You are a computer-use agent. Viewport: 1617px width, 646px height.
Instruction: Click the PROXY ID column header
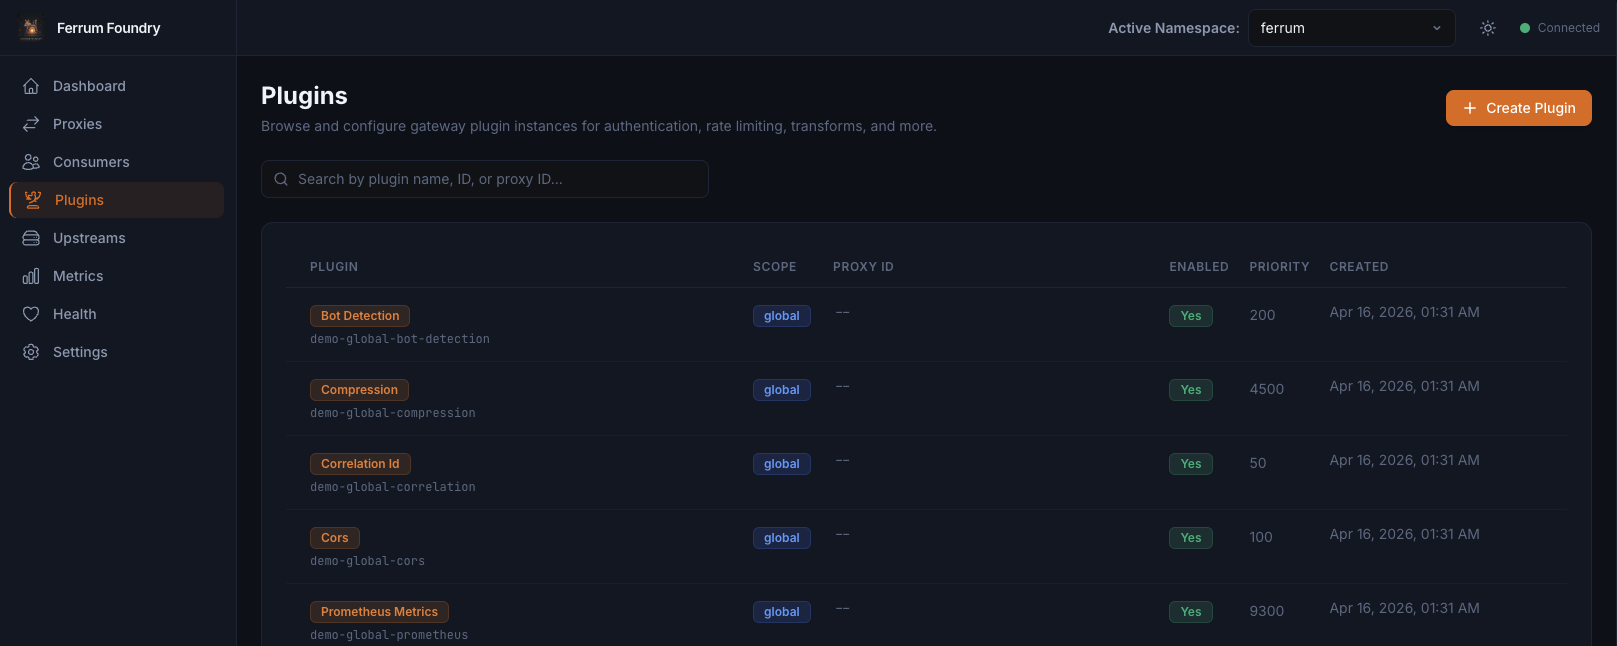863,267
